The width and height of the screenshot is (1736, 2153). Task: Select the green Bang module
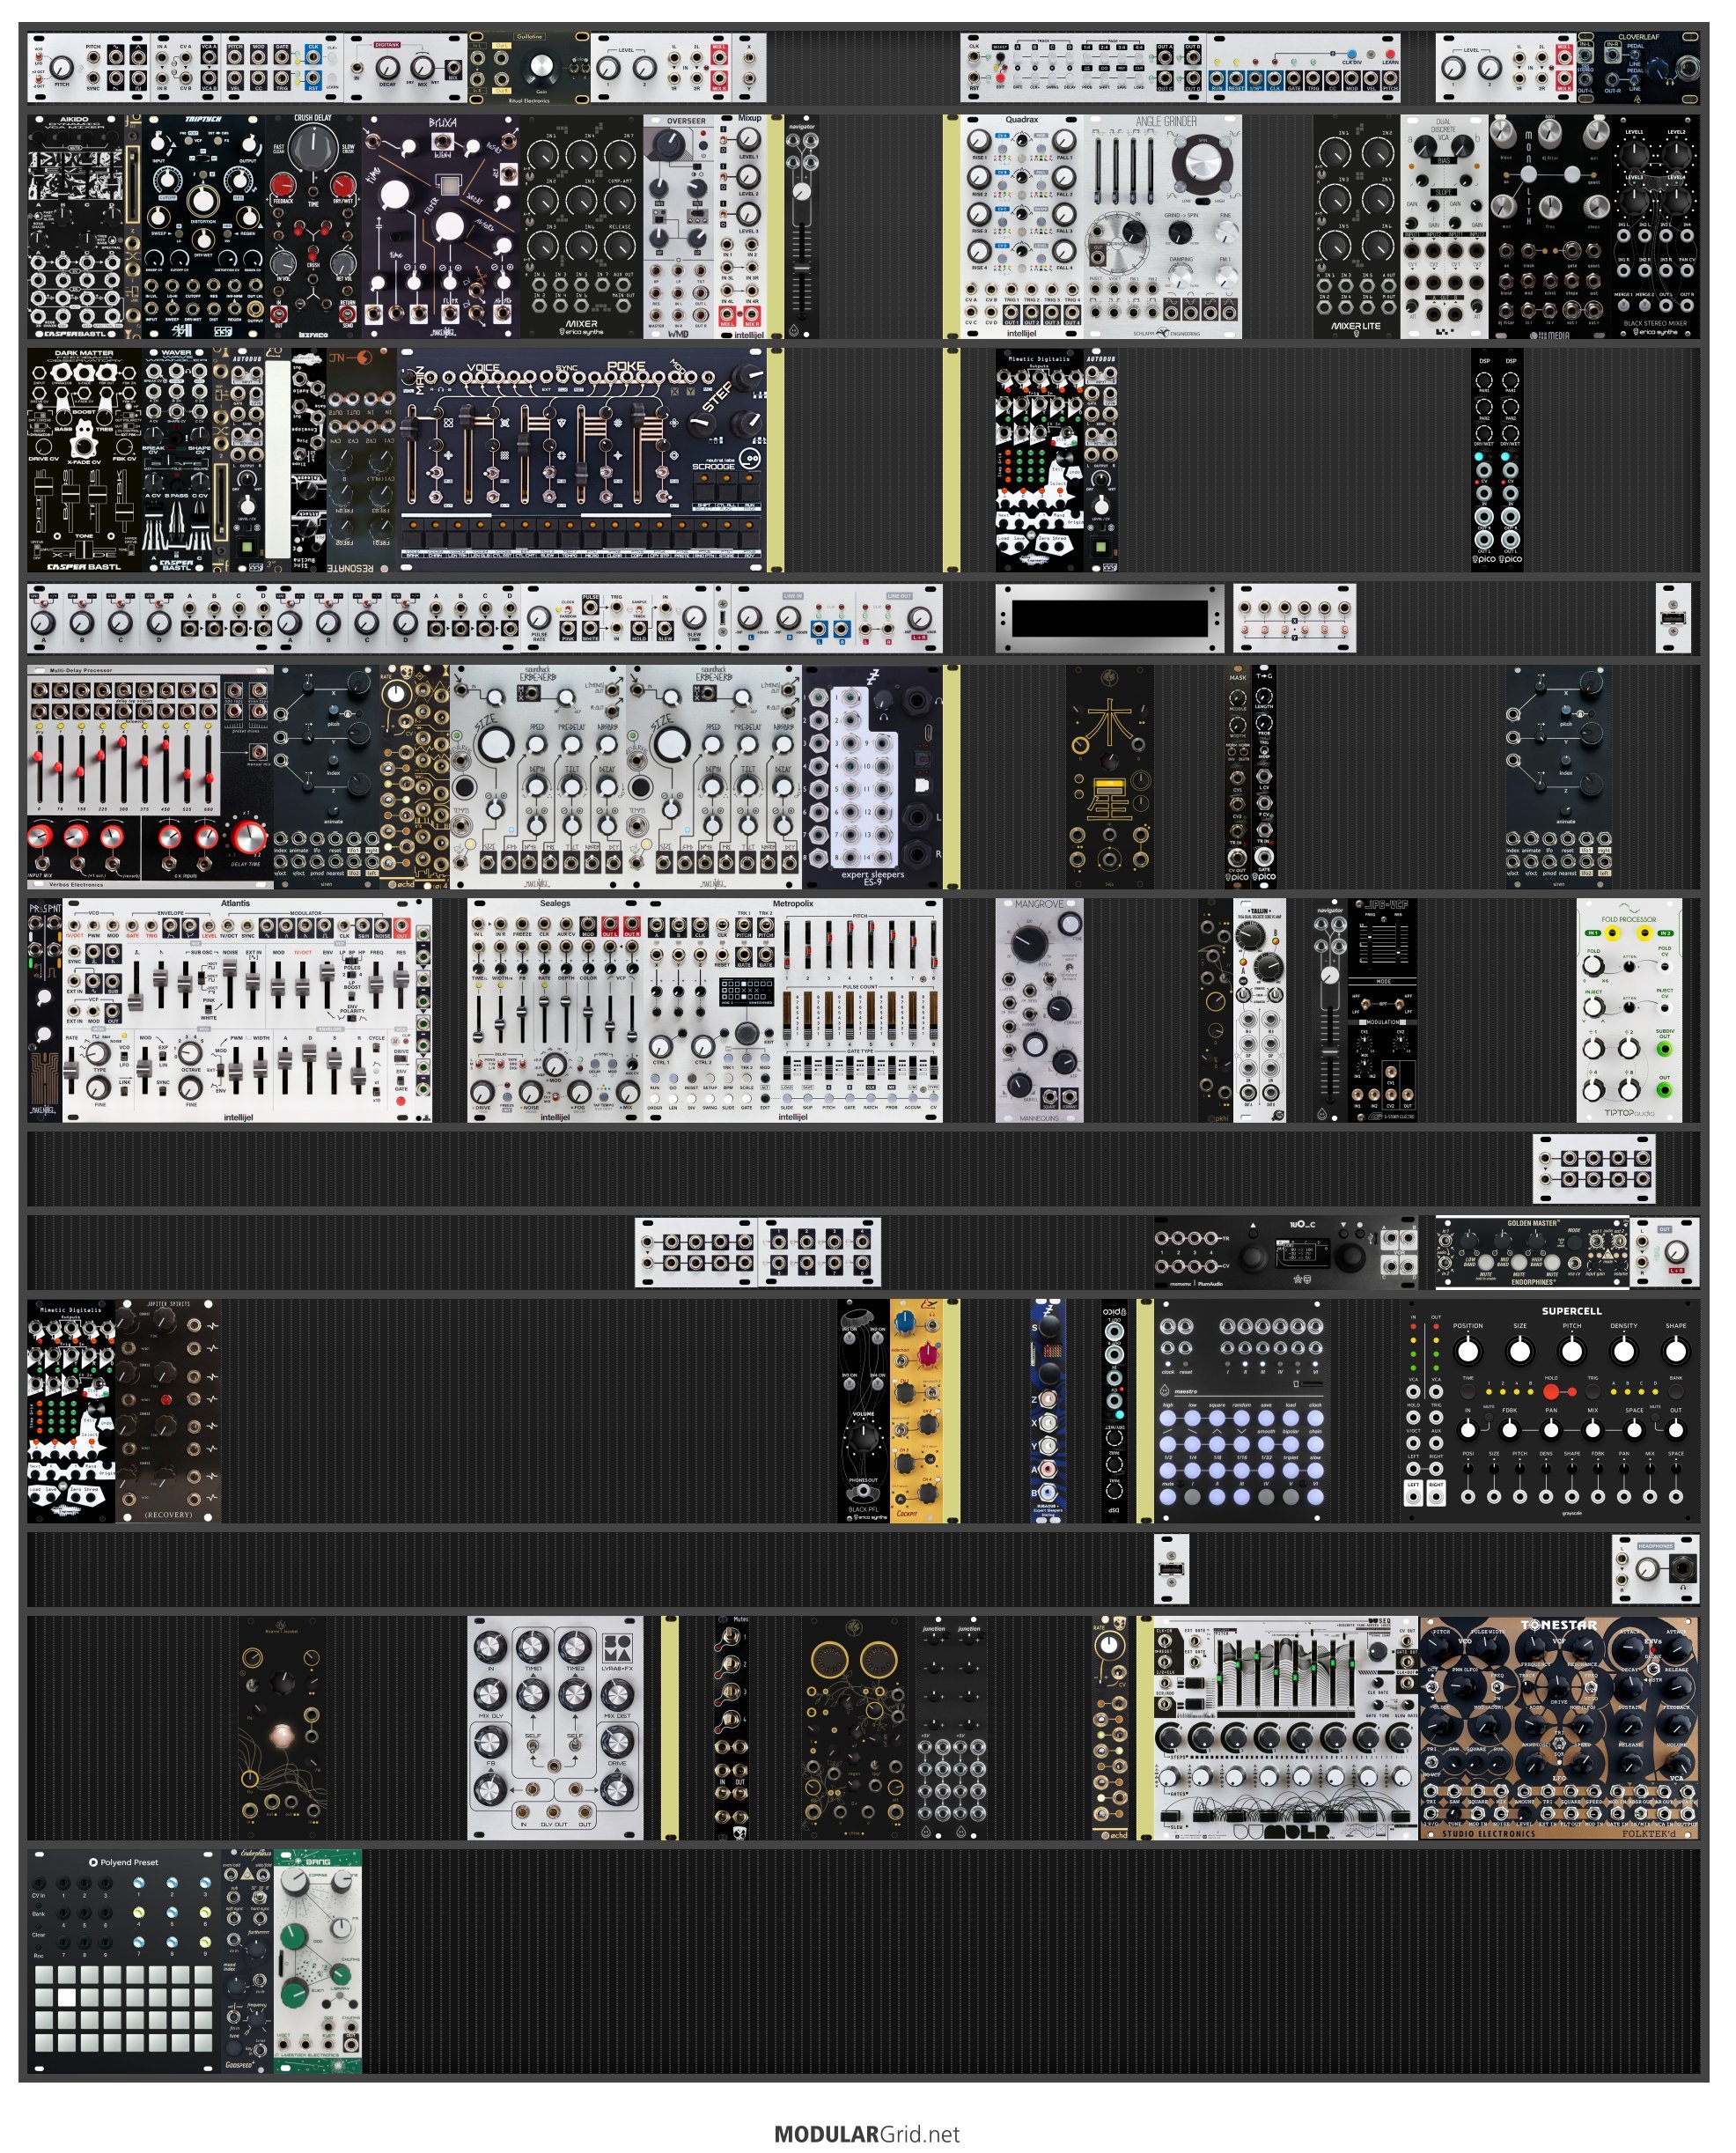tap(318, 1961)
